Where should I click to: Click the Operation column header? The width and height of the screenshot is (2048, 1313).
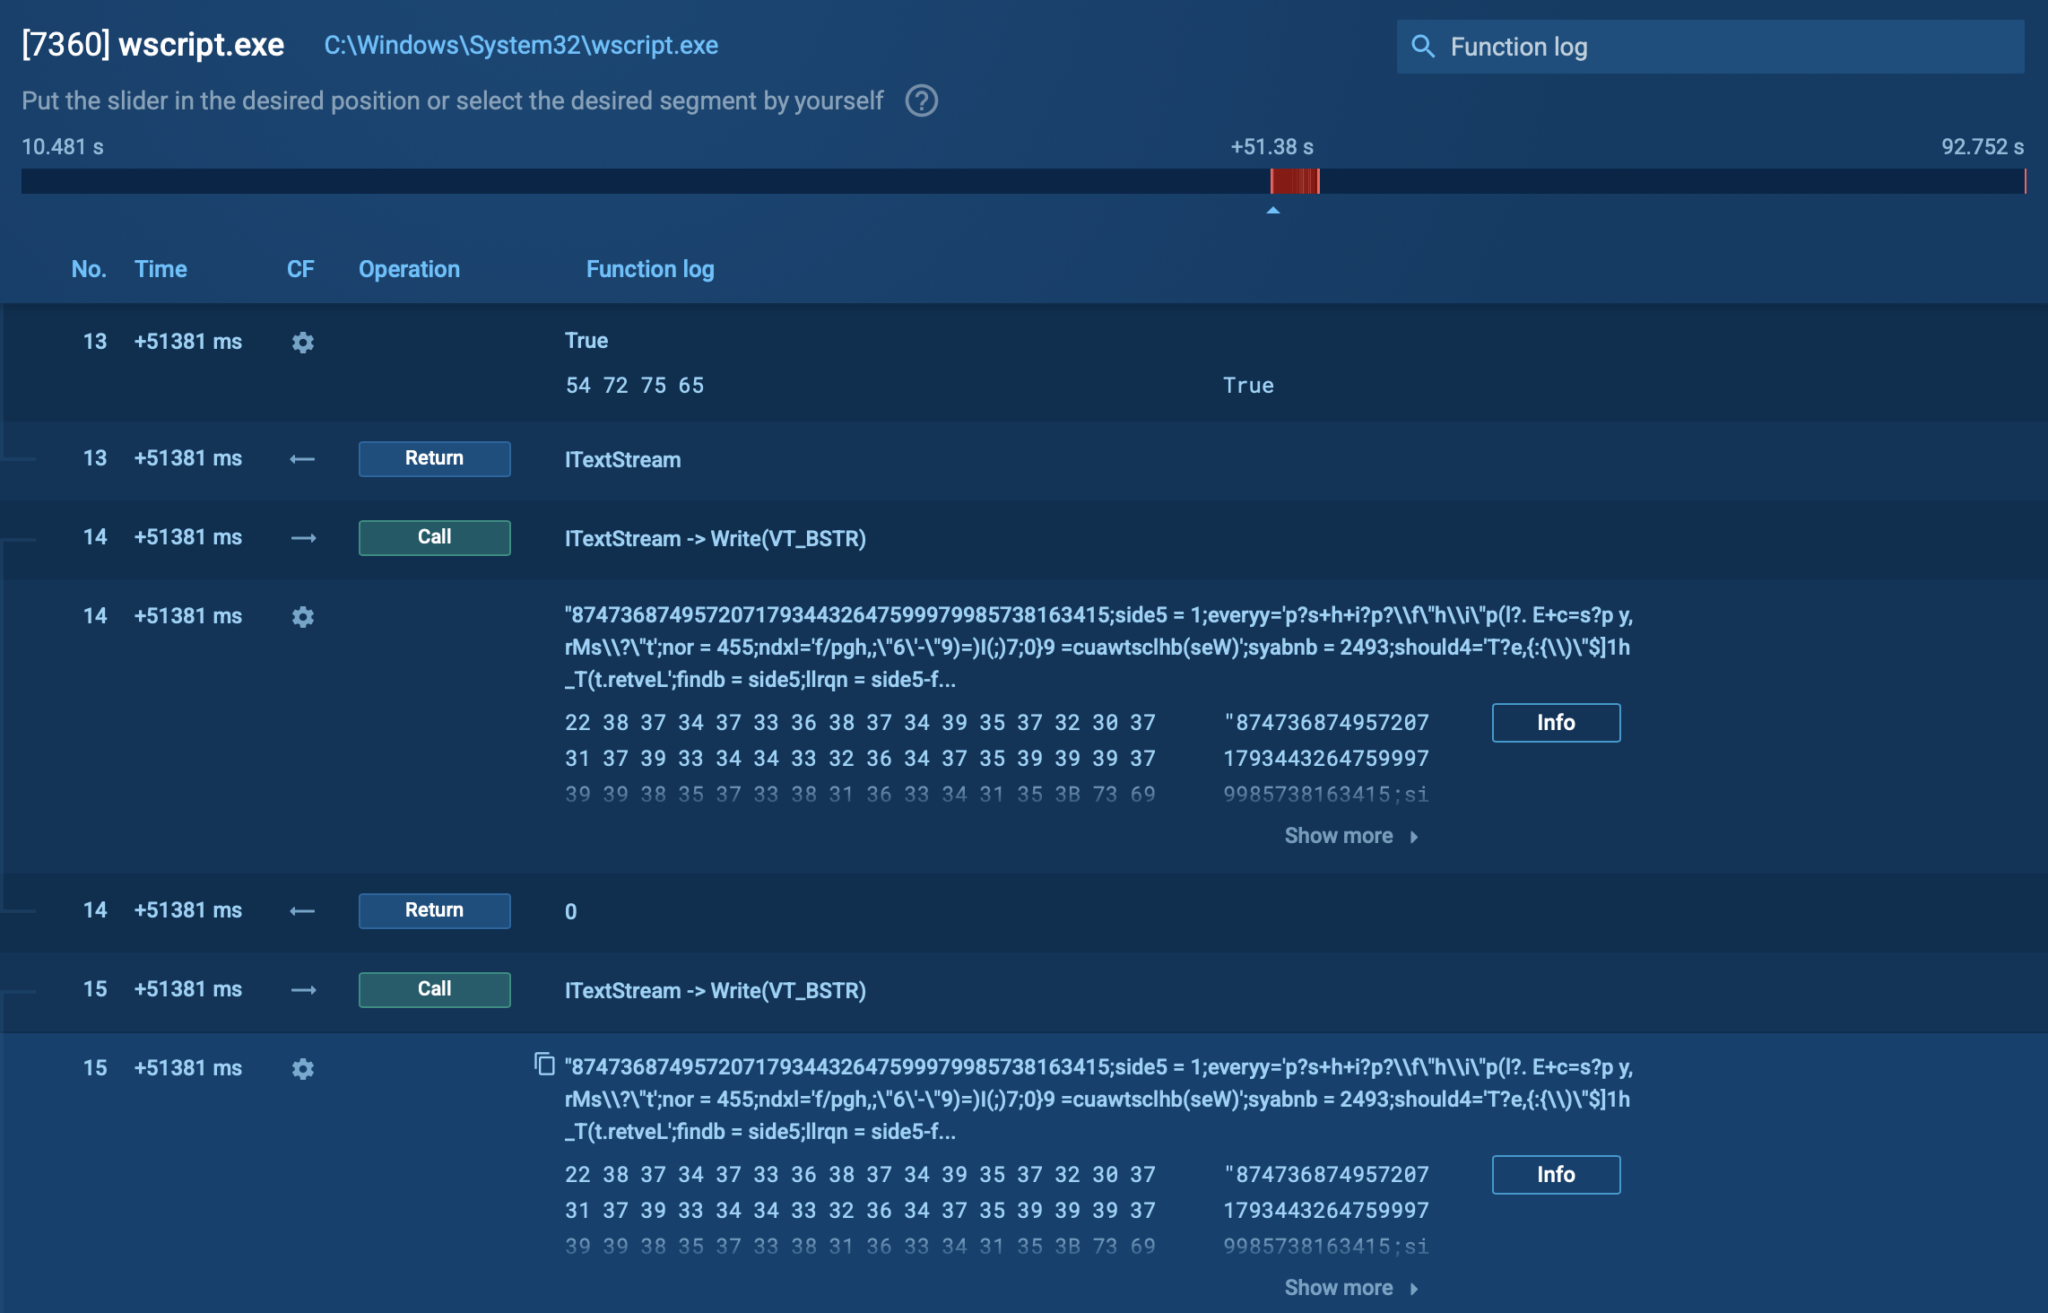point(409,269)
